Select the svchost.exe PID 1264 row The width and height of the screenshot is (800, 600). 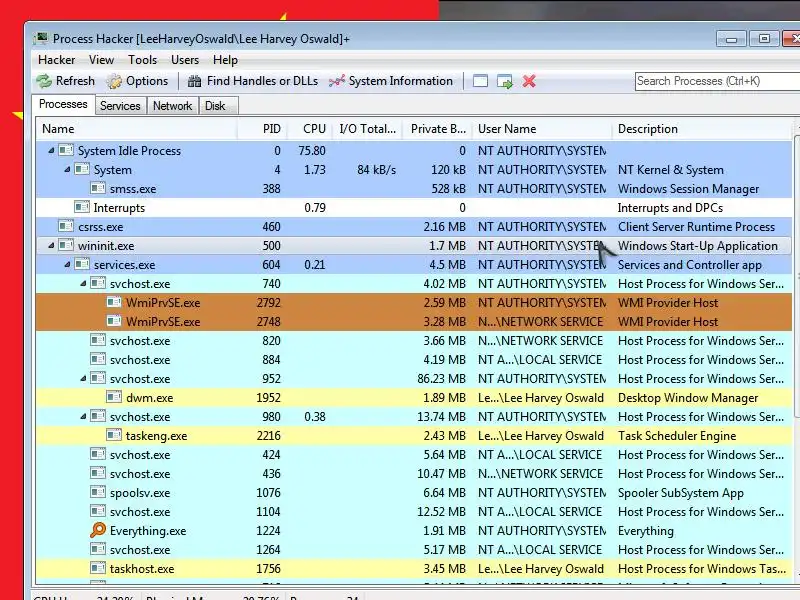click(x=414, y=549)
